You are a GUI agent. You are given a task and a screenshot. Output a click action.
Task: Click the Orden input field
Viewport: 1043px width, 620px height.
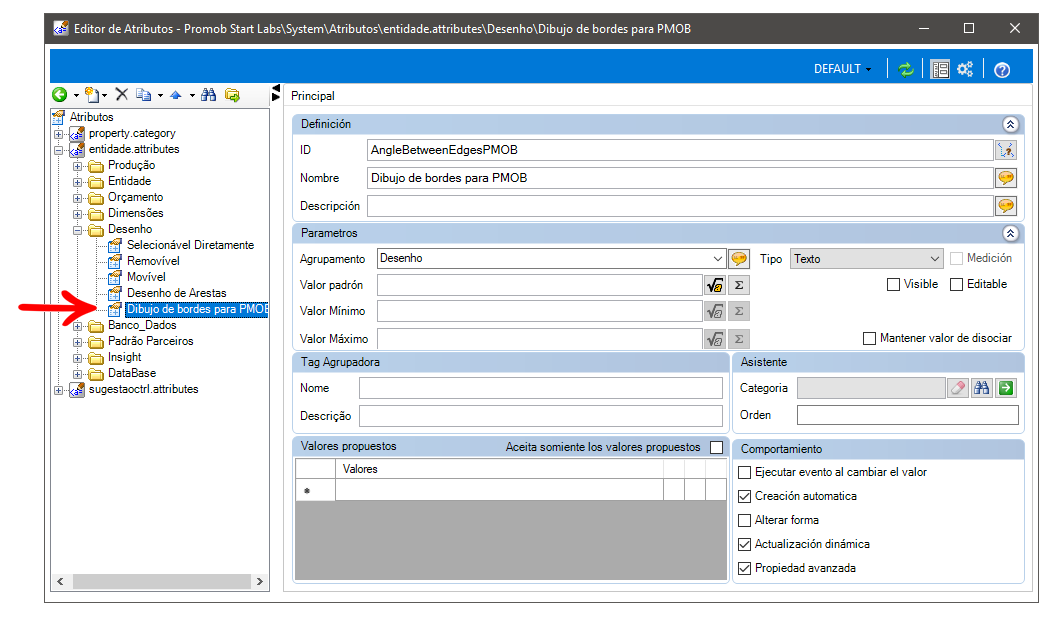pyautogui.click(x=907, y=415)
